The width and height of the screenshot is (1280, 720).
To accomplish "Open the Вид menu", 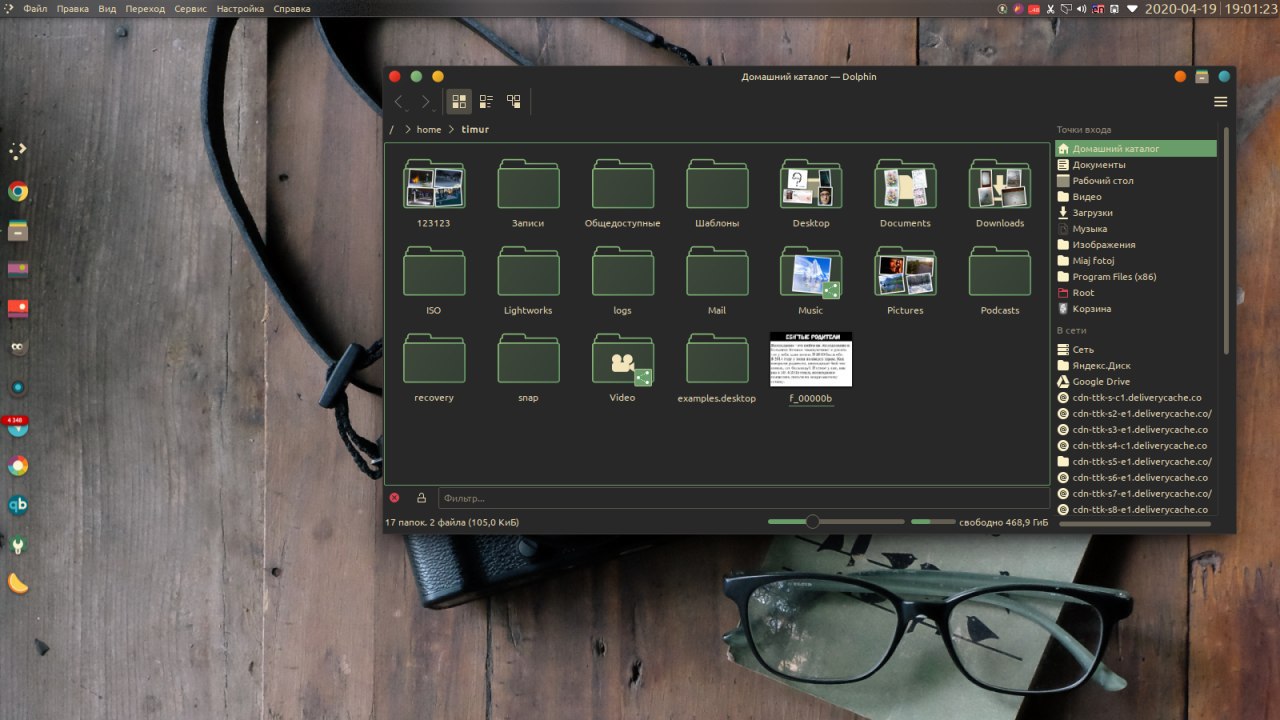I will point(107,9).
